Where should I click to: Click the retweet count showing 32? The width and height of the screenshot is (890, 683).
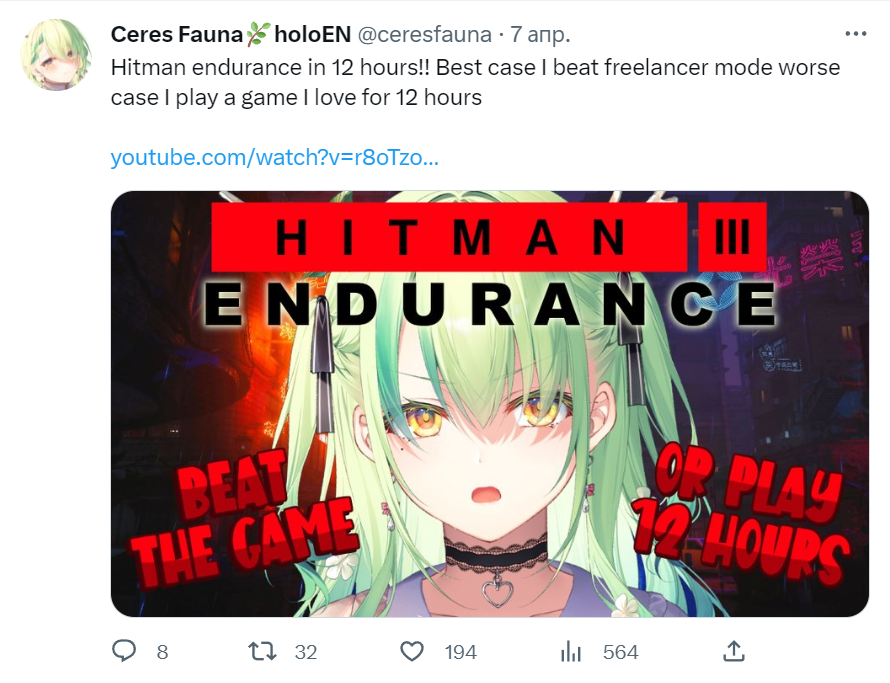coord(306,652)
